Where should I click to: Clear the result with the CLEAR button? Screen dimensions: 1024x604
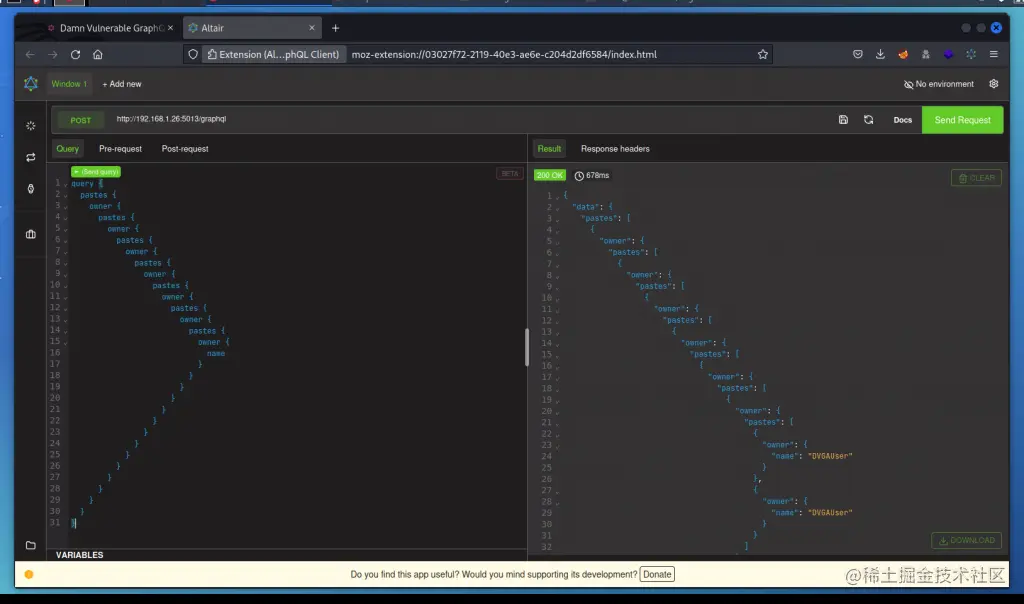coord(976,178)
